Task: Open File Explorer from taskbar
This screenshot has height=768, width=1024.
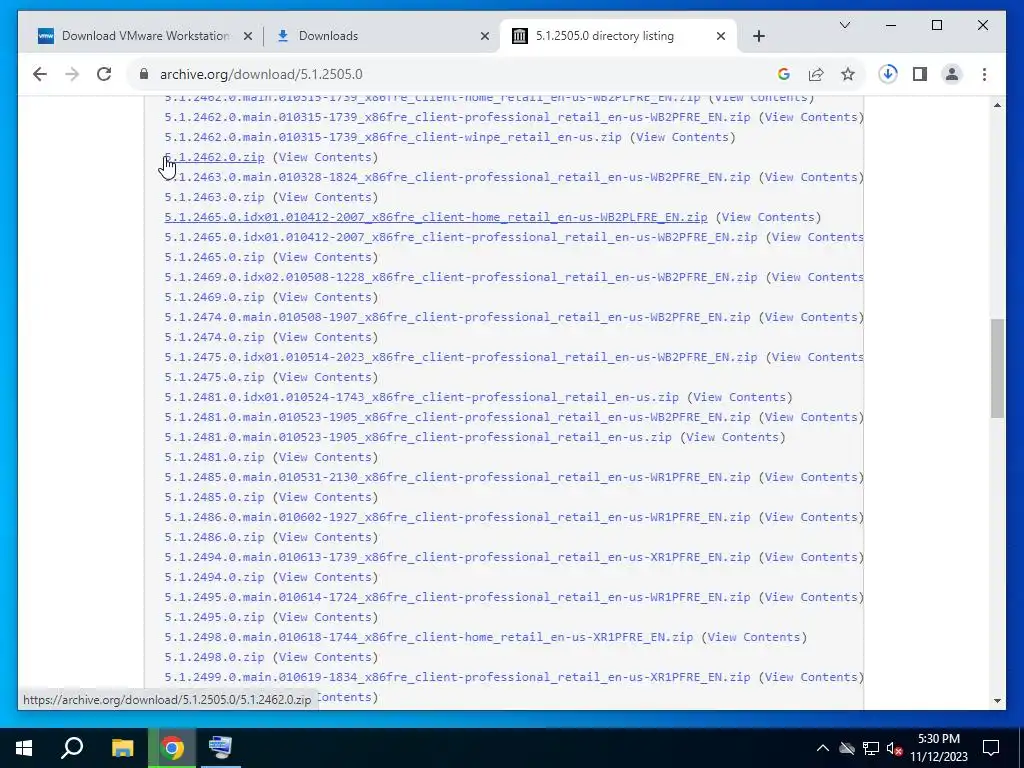Action: pos(122,748)
